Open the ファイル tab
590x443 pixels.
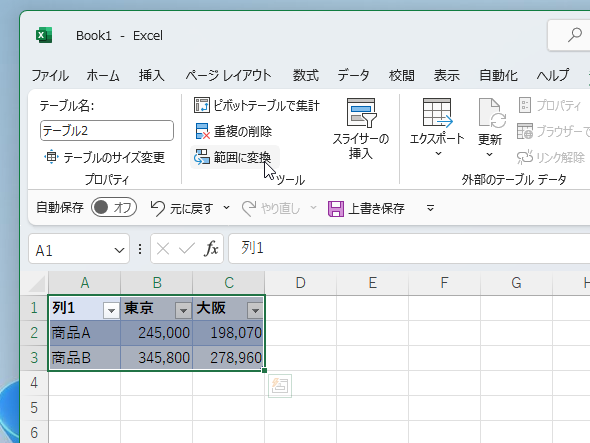[50, 76]
